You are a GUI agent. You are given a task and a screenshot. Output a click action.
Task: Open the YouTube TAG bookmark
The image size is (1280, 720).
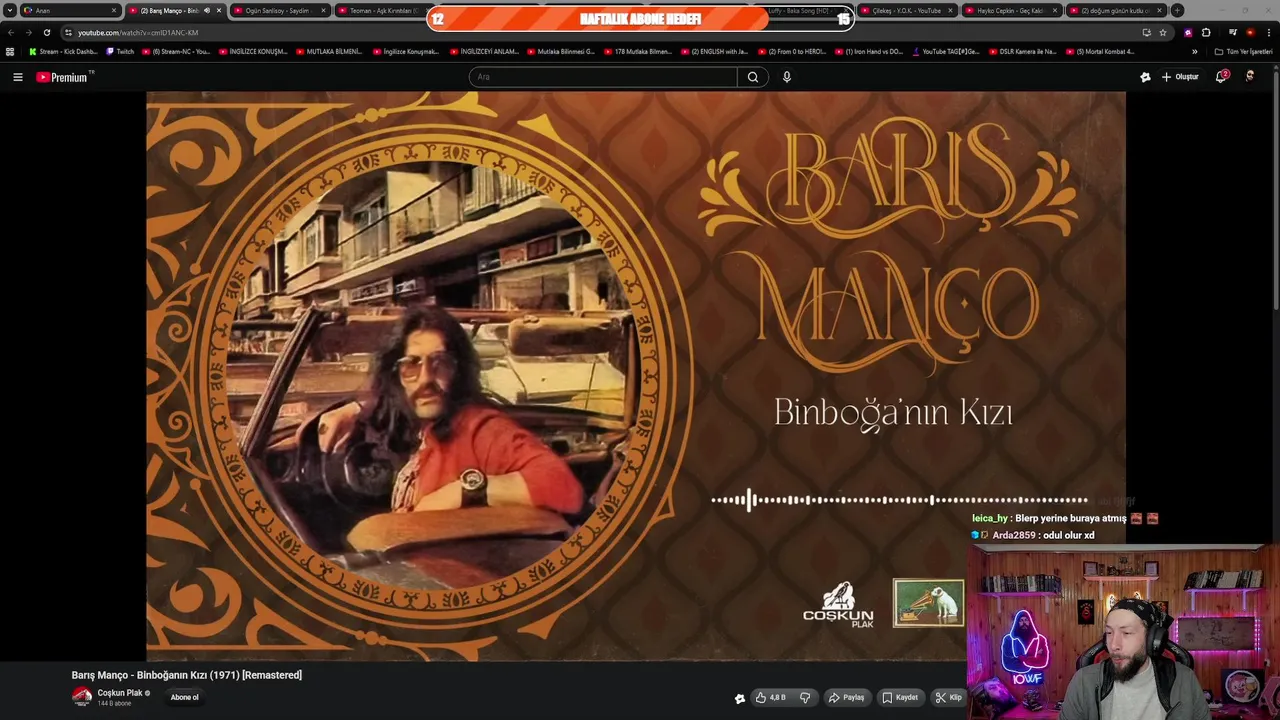coord(946,51)
